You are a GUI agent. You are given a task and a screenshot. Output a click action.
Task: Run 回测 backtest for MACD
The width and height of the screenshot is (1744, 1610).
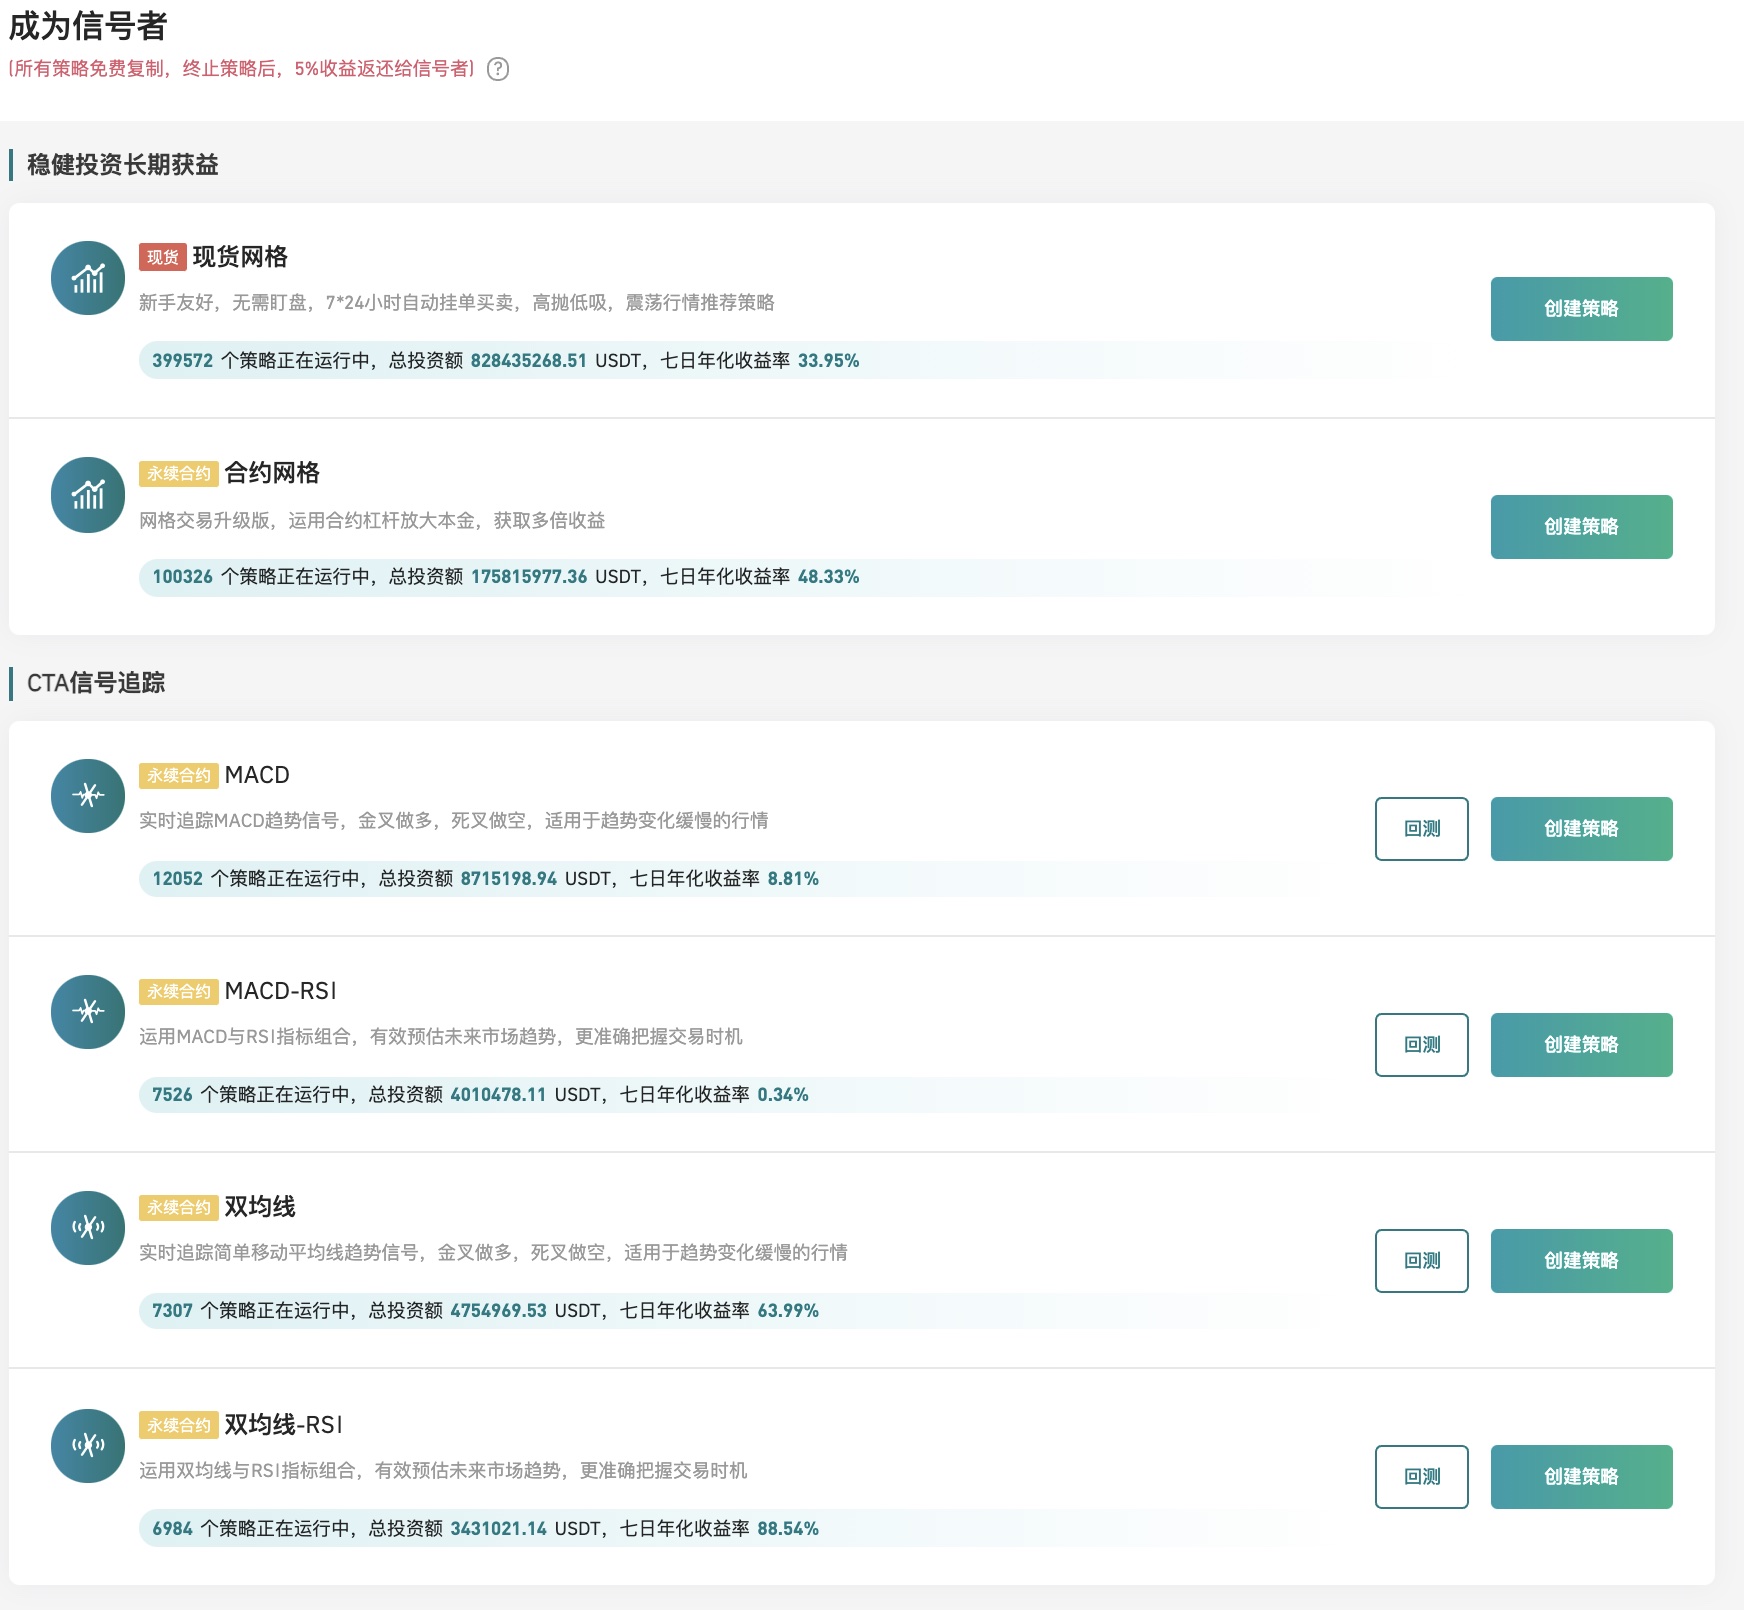tap(1422, 829)
